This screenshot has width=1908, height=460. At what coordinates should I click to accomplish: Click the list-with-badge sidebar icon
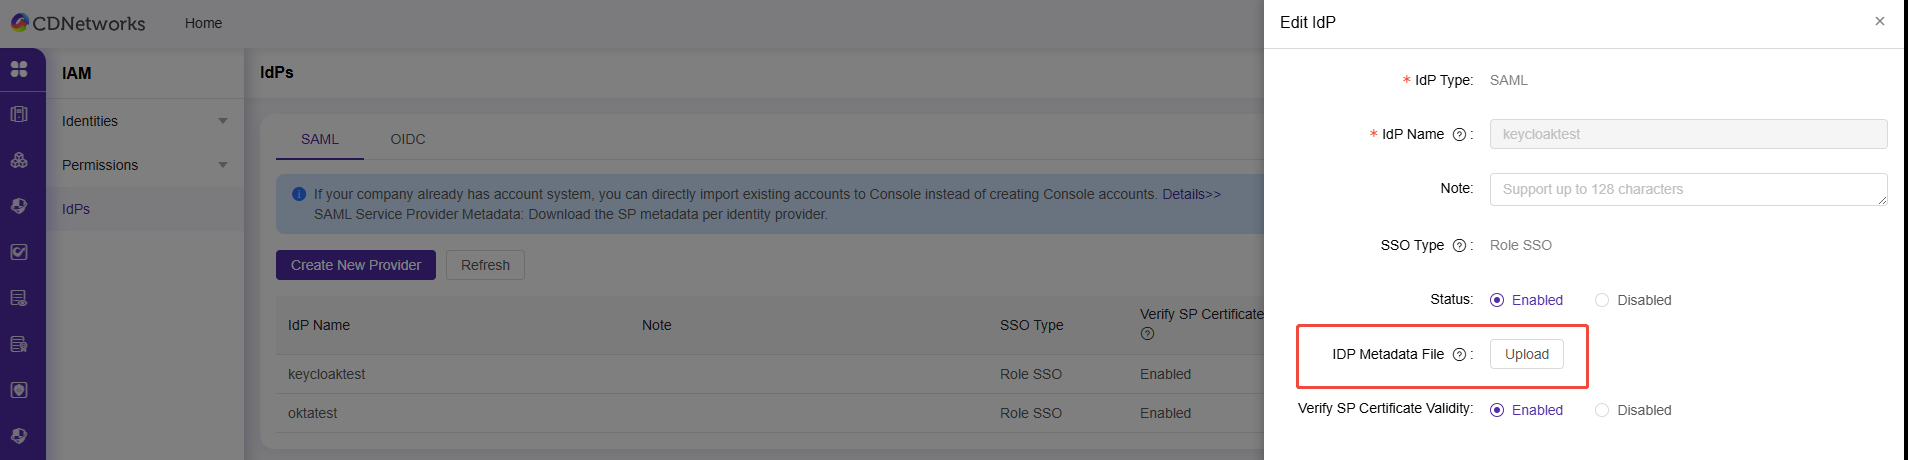pos(19,344)
